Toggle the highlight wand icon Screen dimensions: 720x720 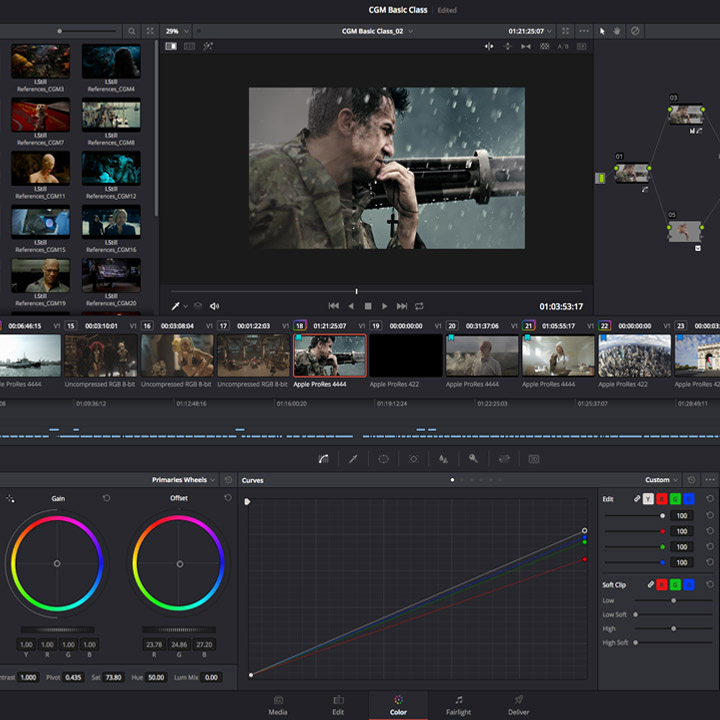(x=208, y=46)
